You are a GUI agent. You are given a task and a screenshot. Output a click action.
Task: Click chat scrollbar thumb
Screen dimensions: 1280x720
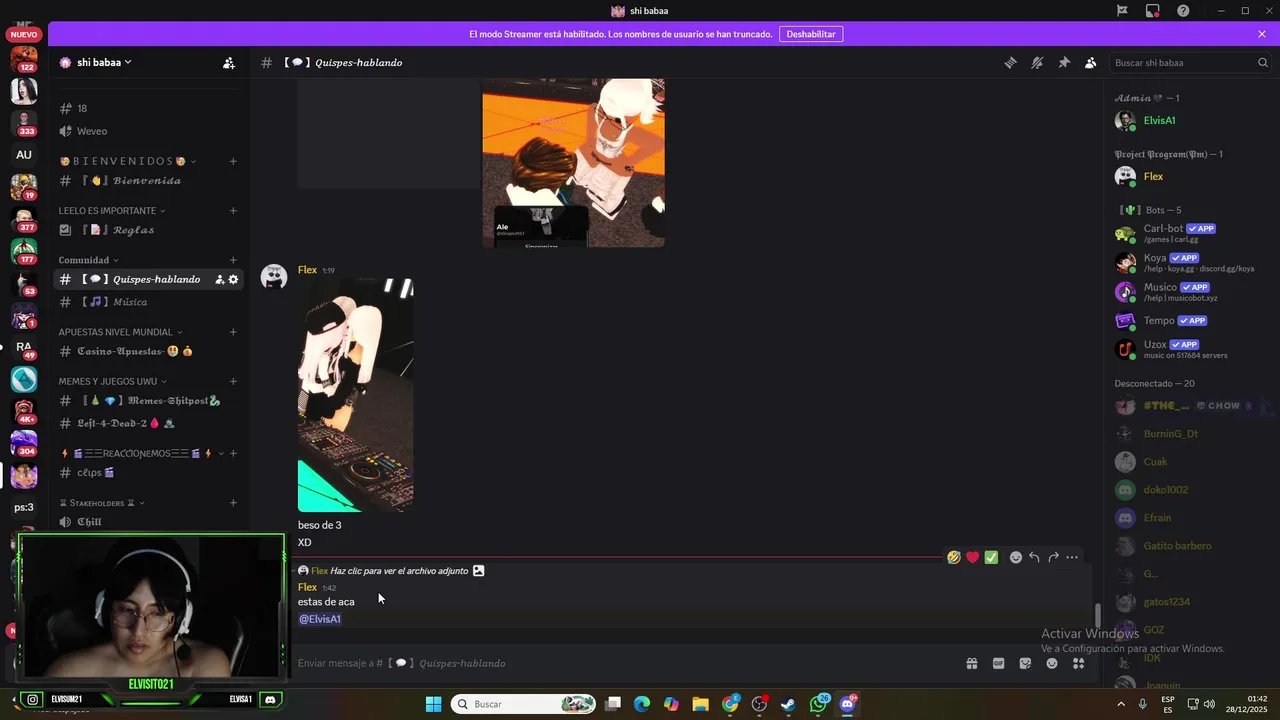pos(1097,616)
